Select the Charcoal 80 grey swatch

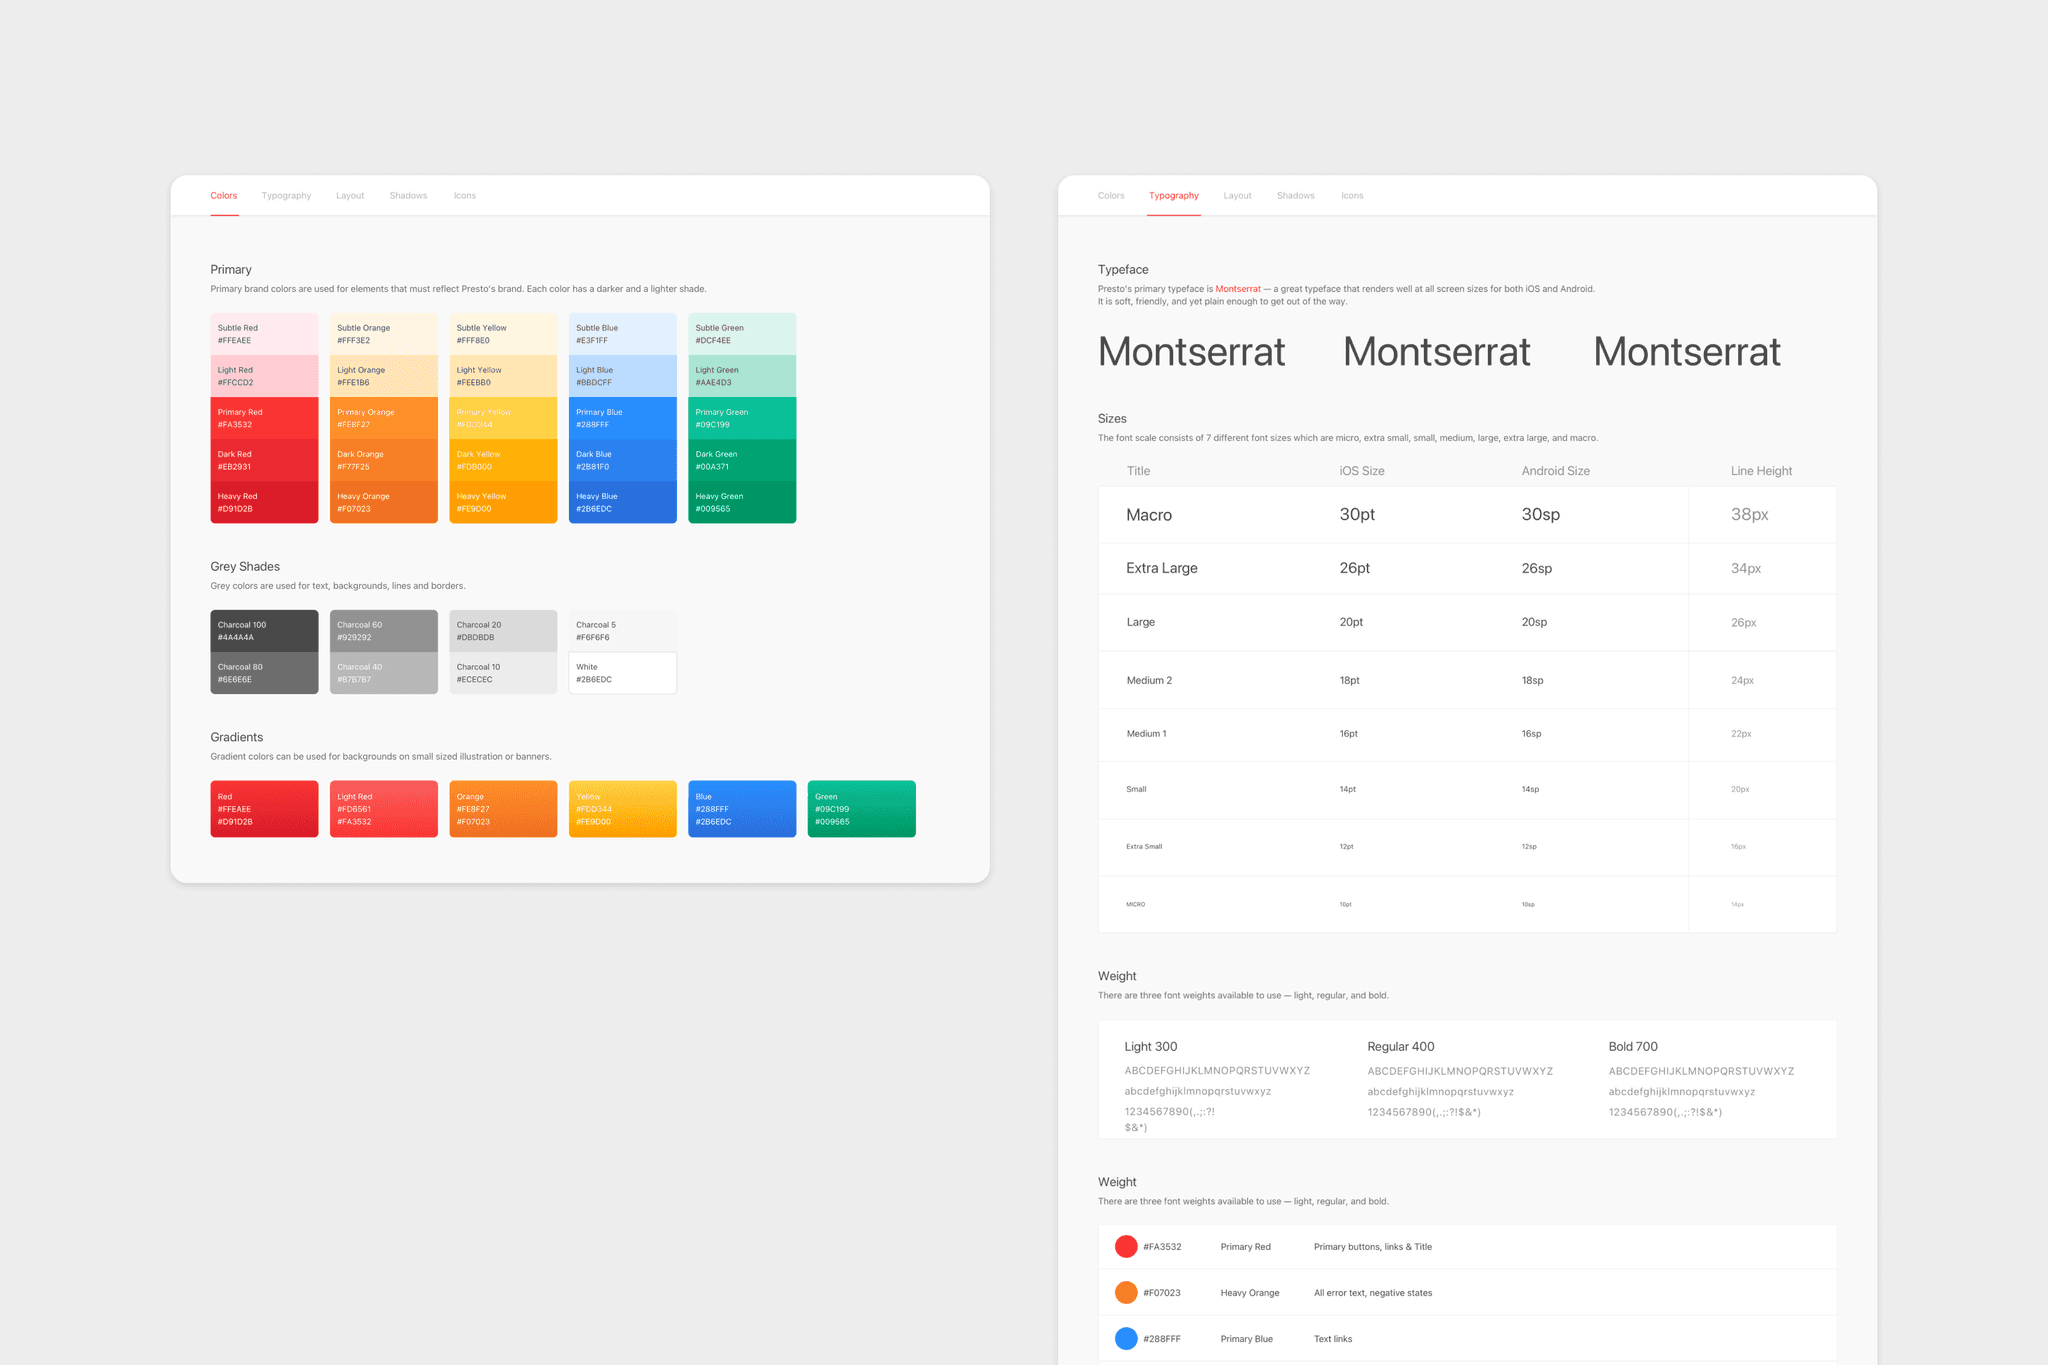tap(264, 673)
